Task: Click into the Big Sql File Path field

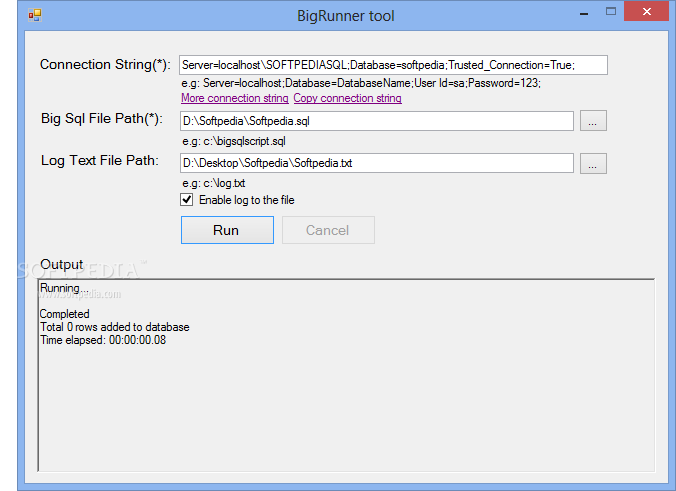Action: 376,121
